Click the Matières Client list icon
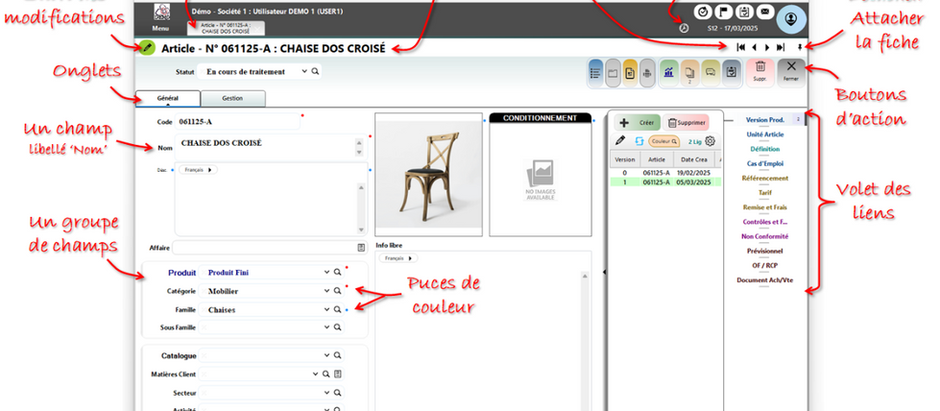The height and width of the screenshot is (411, 940). [338, 374]
